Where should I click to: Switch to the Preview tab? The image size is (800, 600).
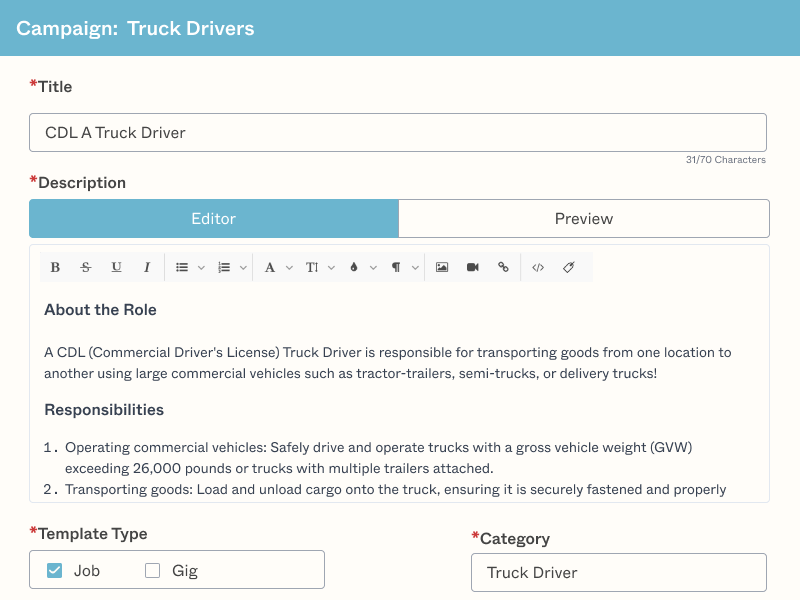pos(584,218)
